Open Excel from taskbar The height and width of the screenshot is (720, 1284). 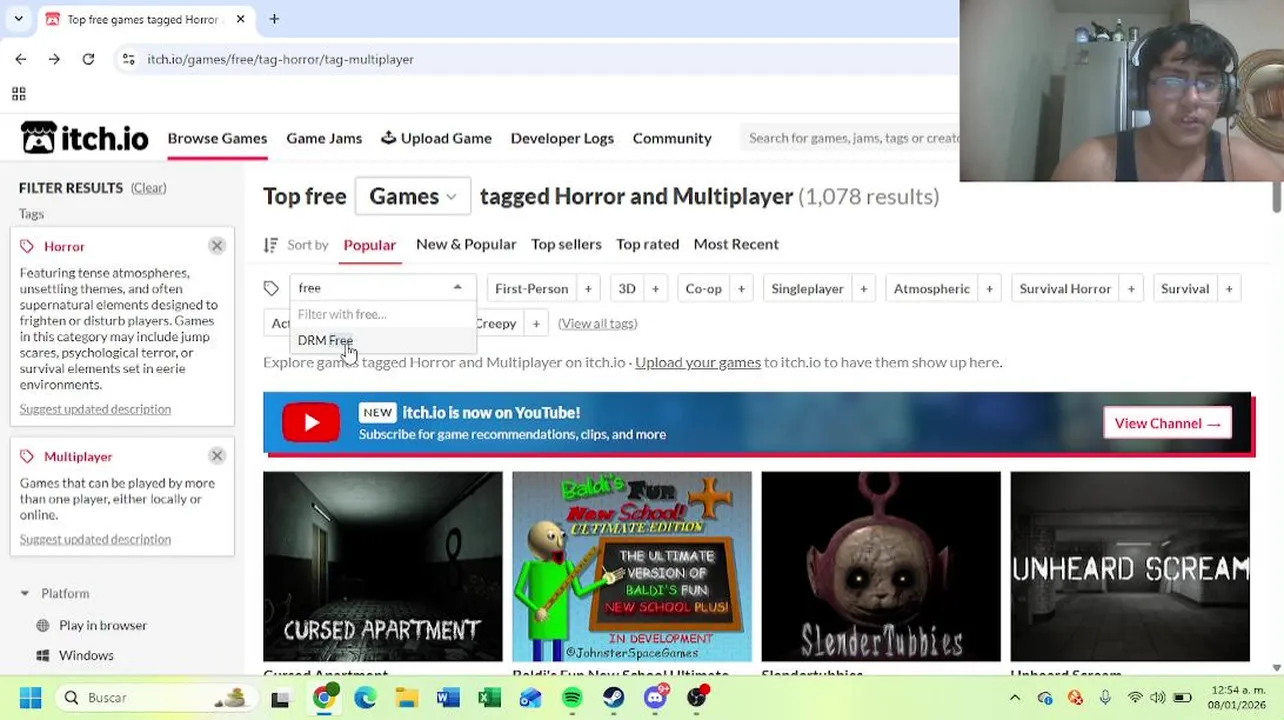coord(489,697)
